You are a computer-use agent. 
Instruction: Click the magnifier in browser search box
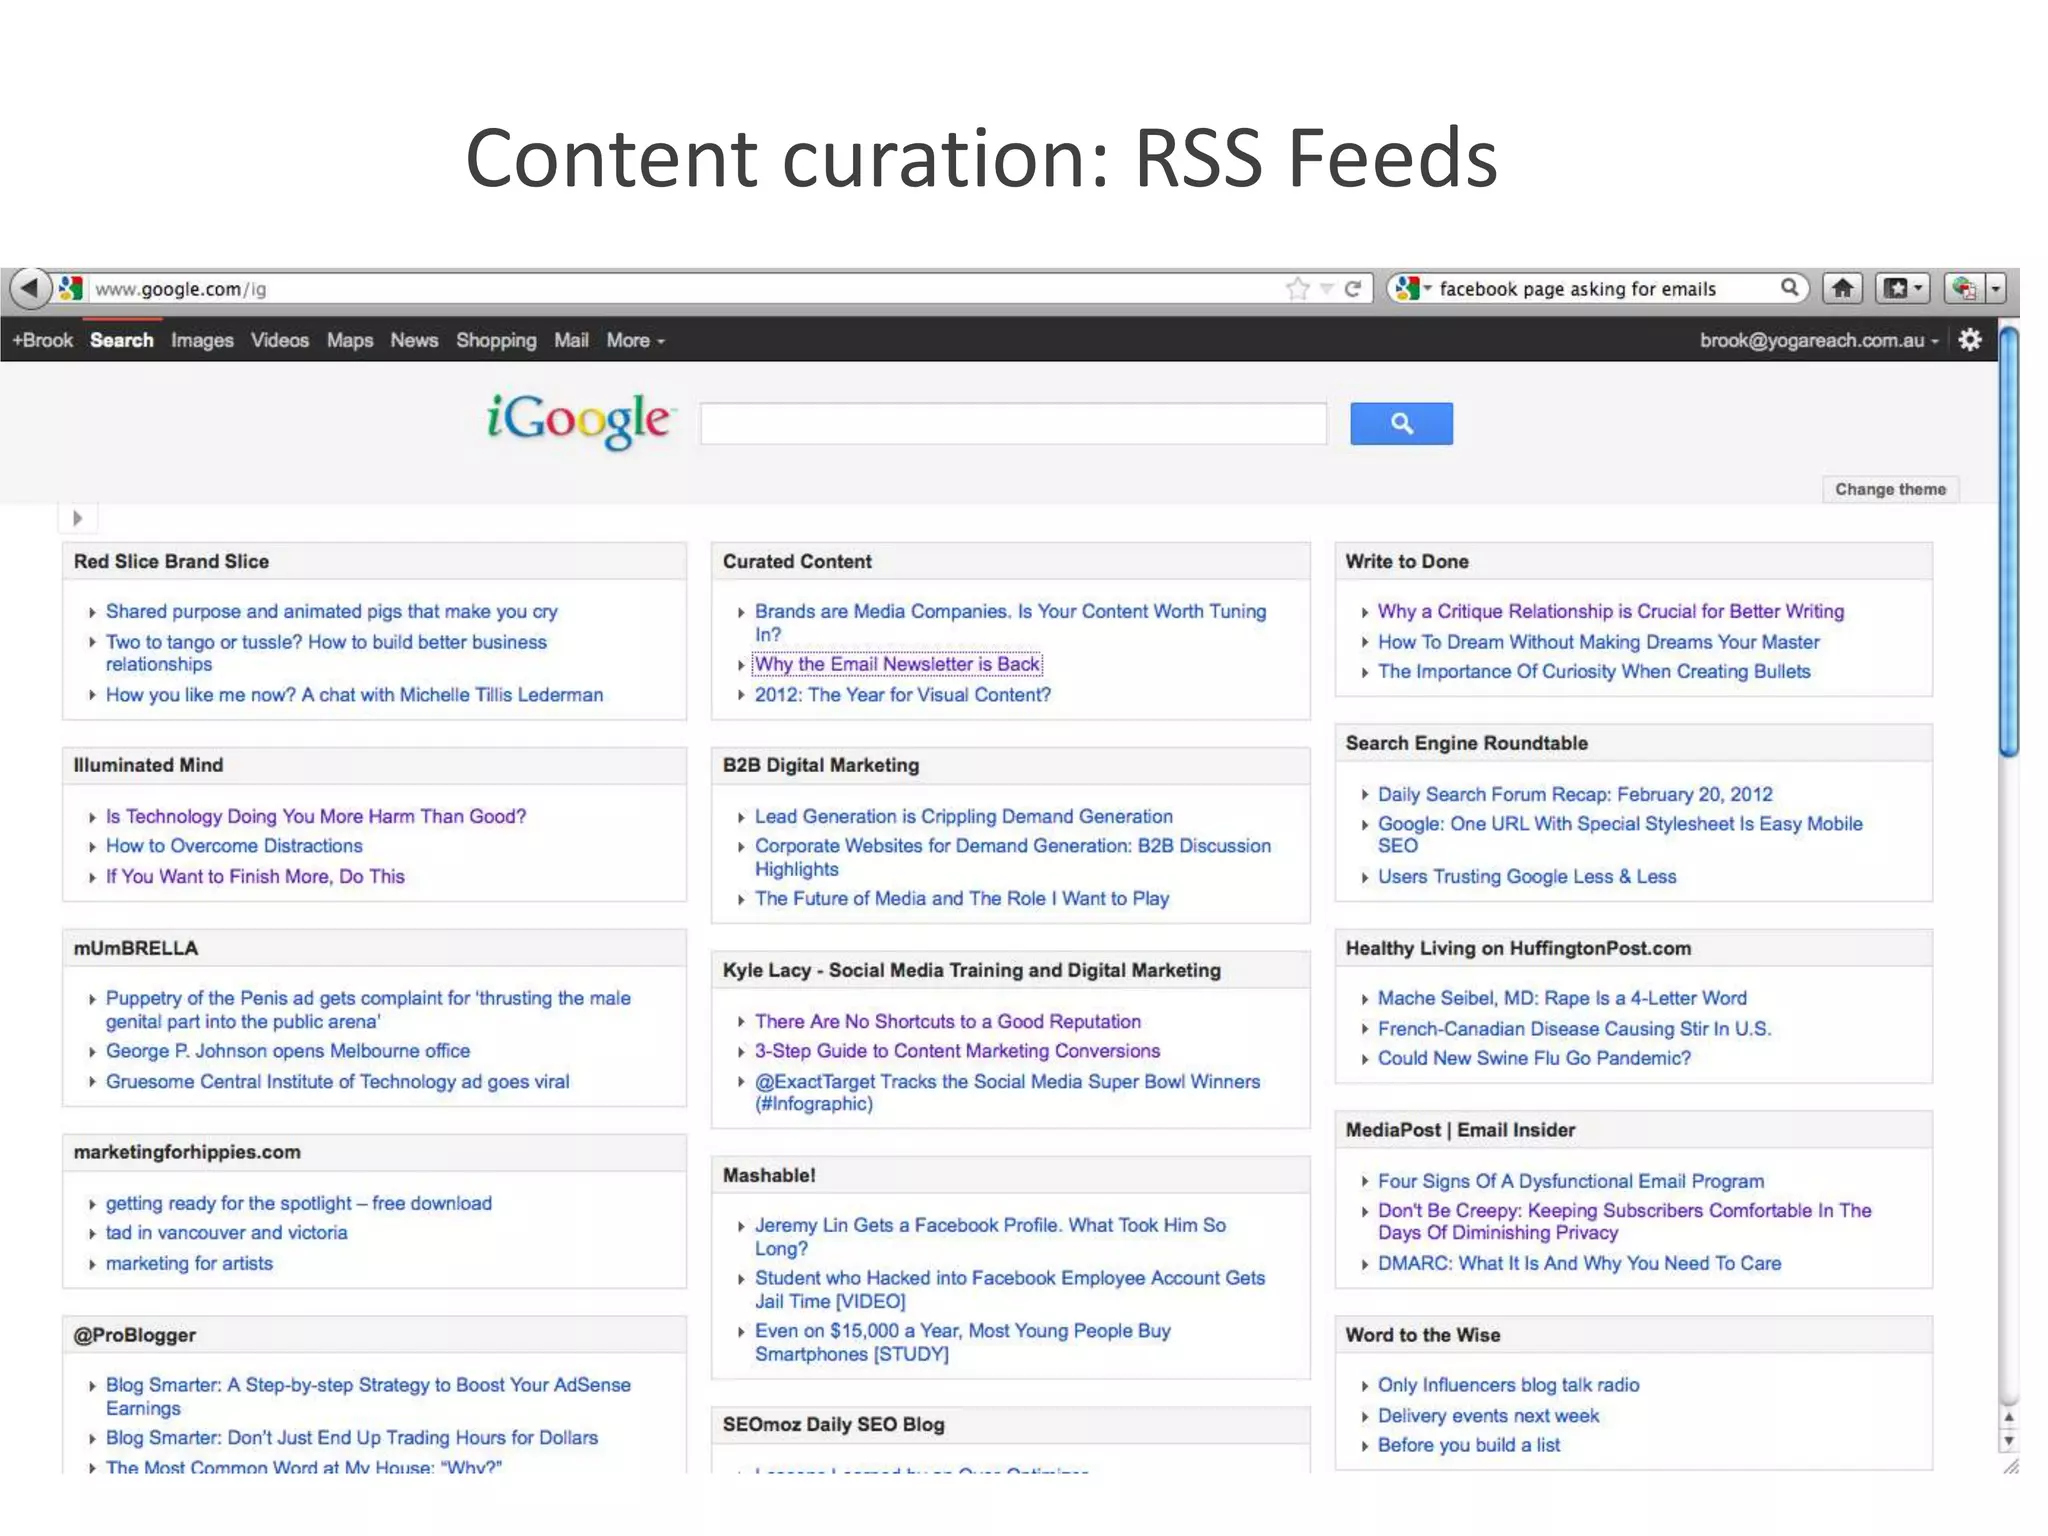click(1789, 288)
